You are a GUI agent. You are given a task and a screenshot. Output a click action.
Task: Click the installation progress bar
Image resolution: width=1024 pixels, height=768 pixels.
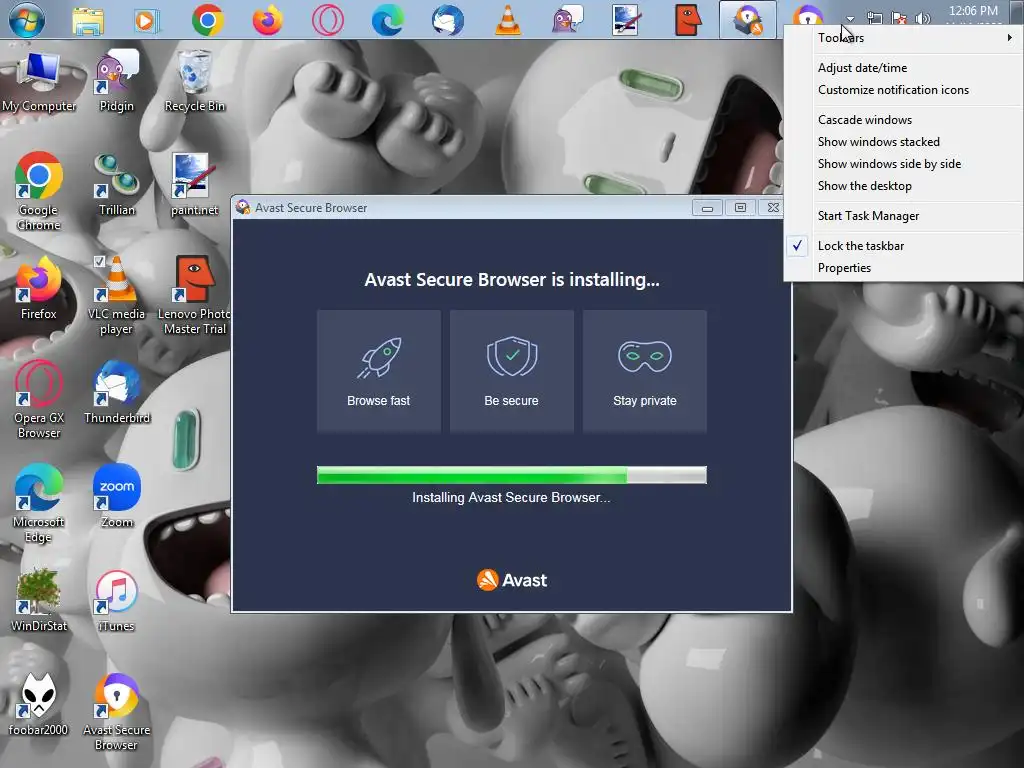pyautogui.click(x=511, y=475)
